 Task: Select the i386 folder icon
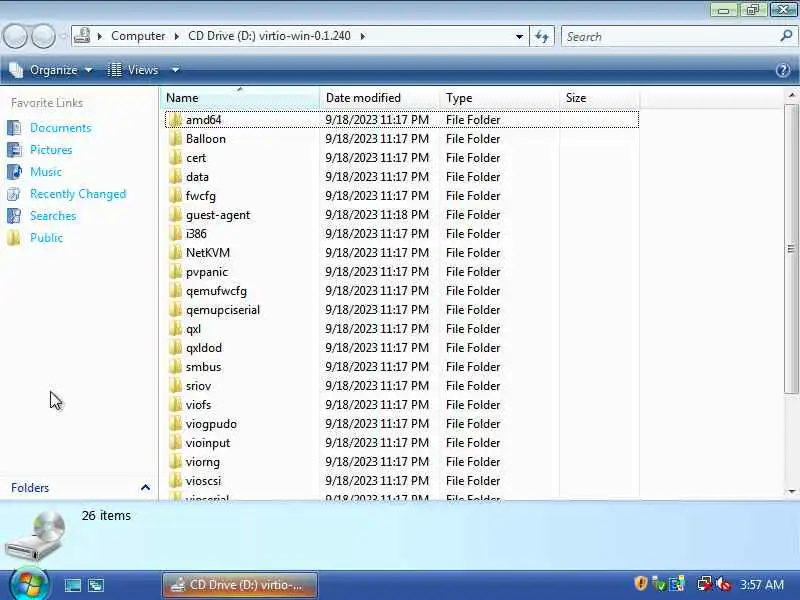pos(175,234)
